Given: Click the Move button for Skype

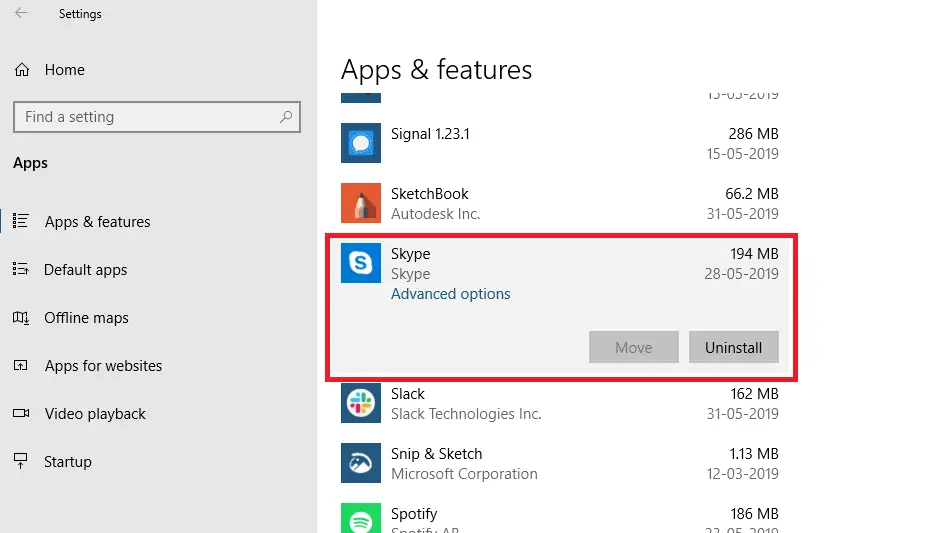Looking at the screenshot, I should pos(633,347).
